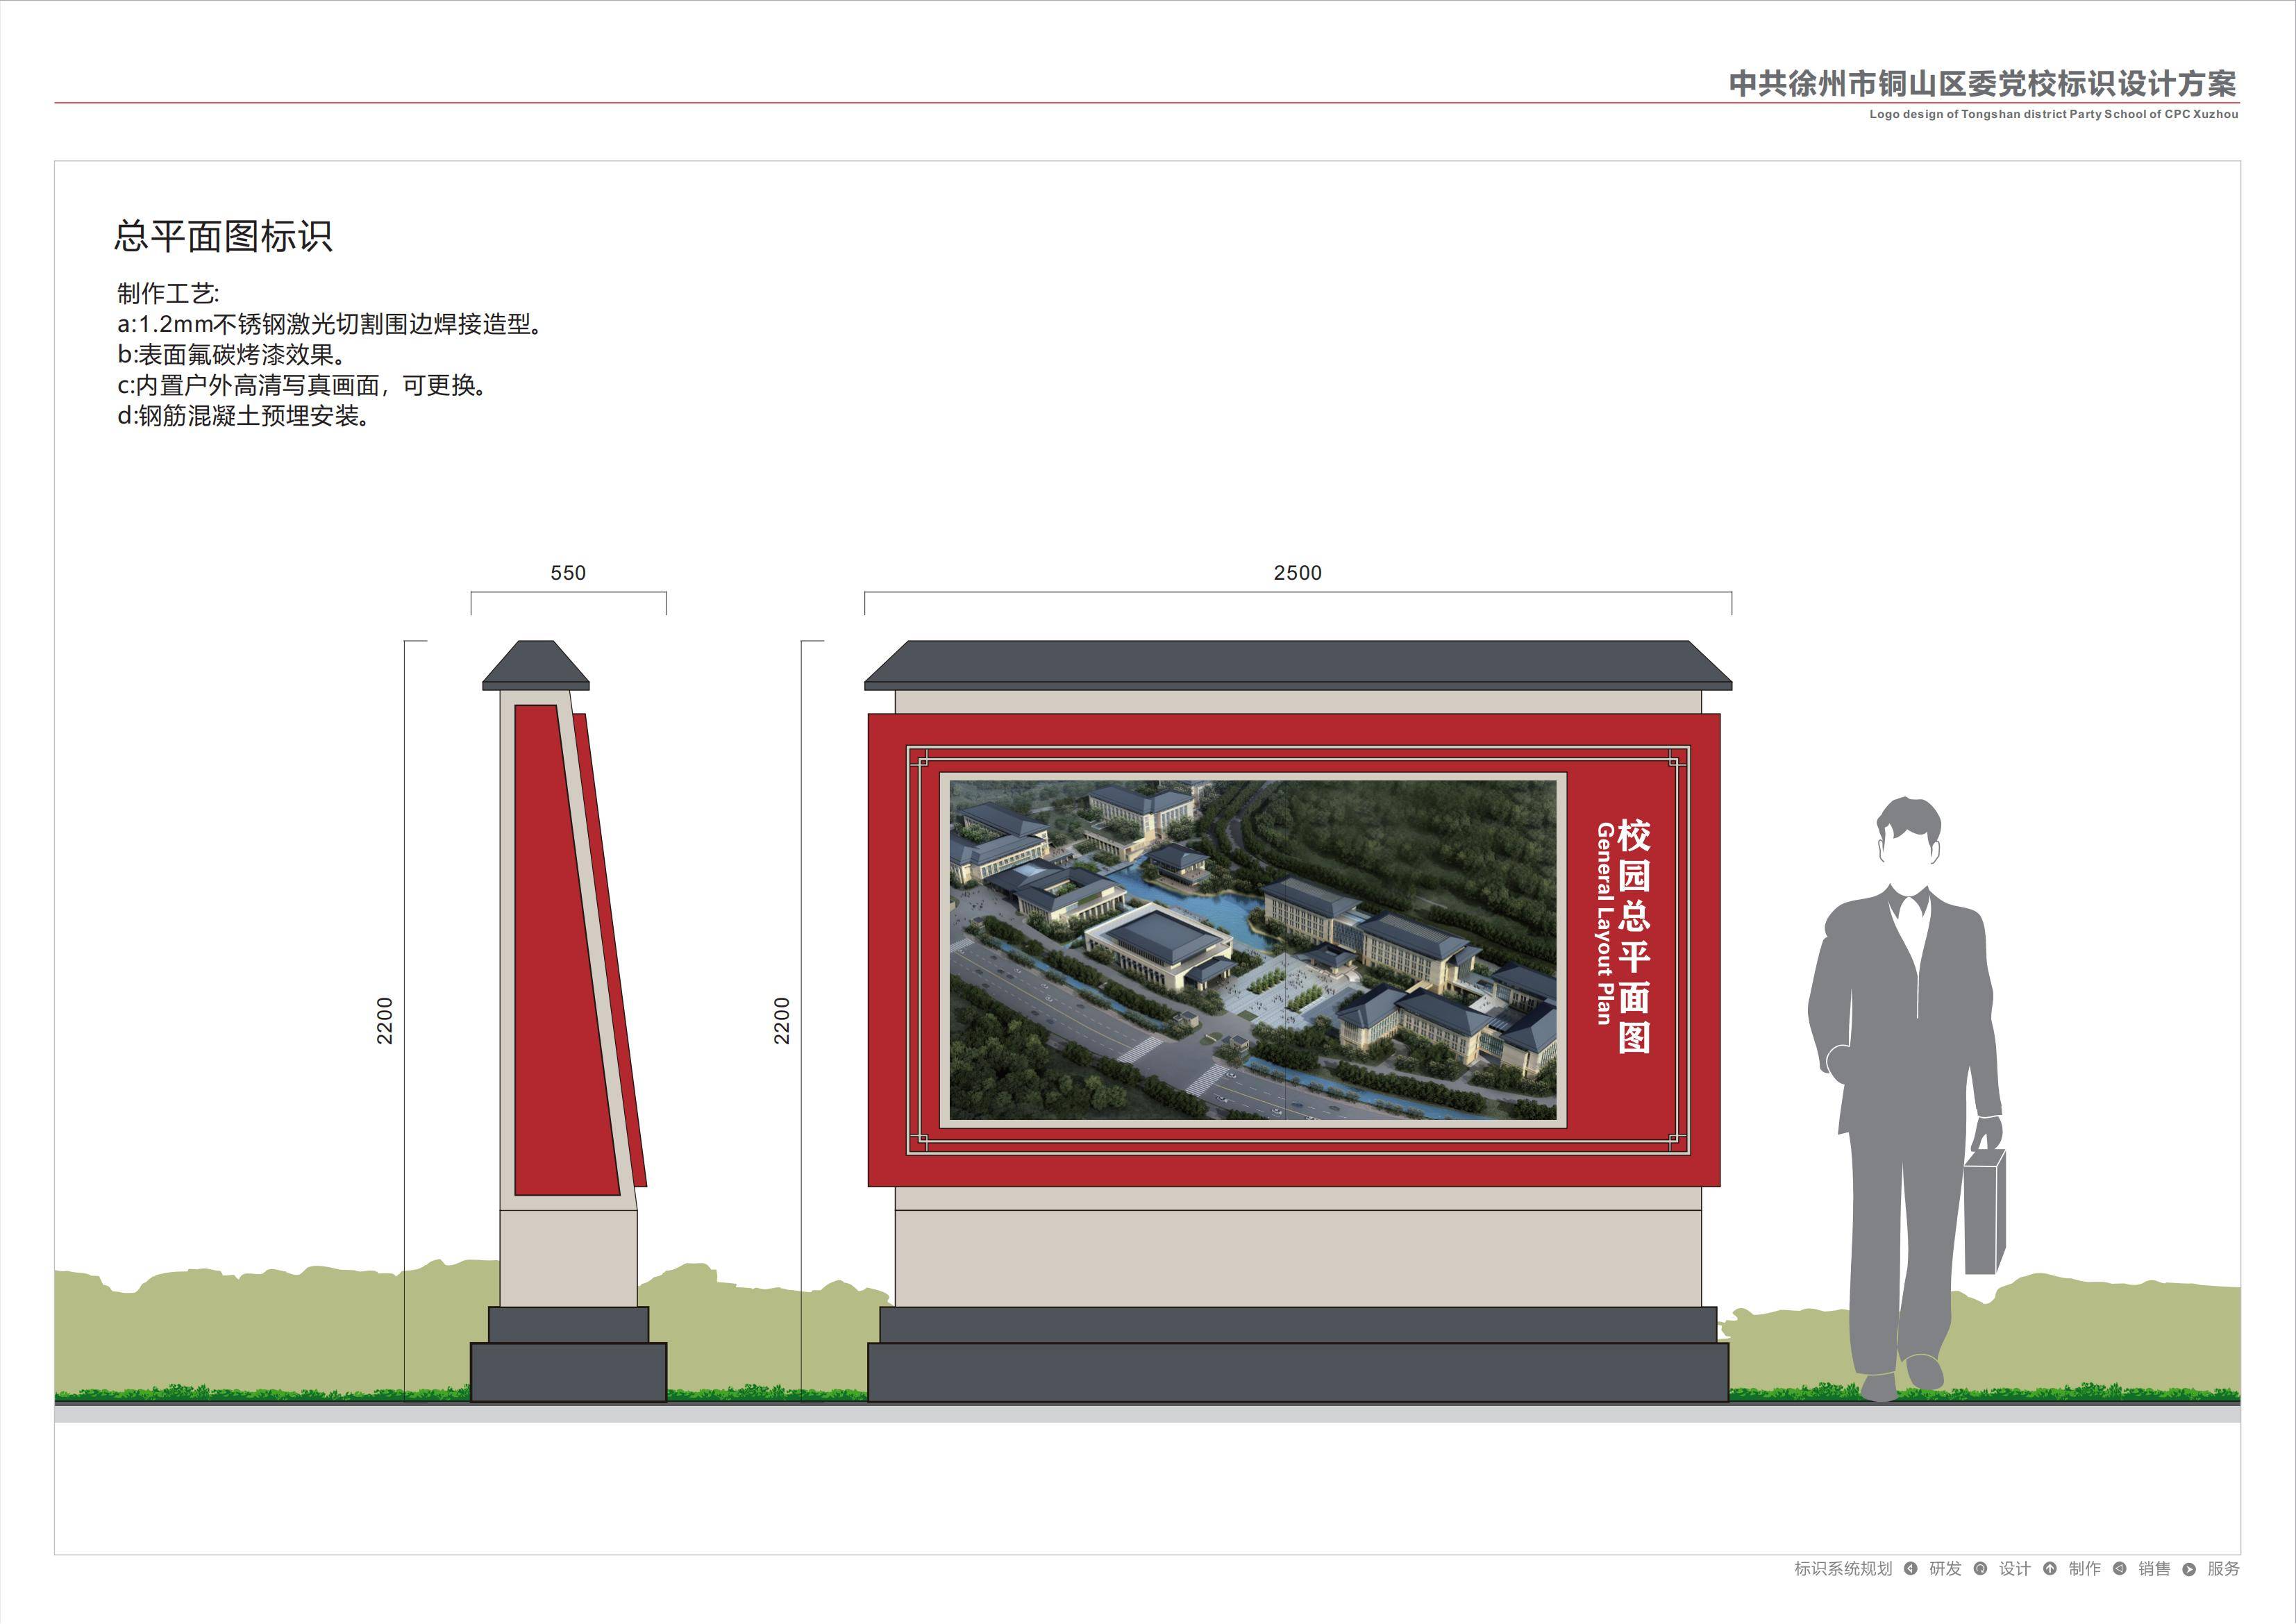Click the aerial campus rendering image
The image size is (2296, 1624).
(1252, 949)
